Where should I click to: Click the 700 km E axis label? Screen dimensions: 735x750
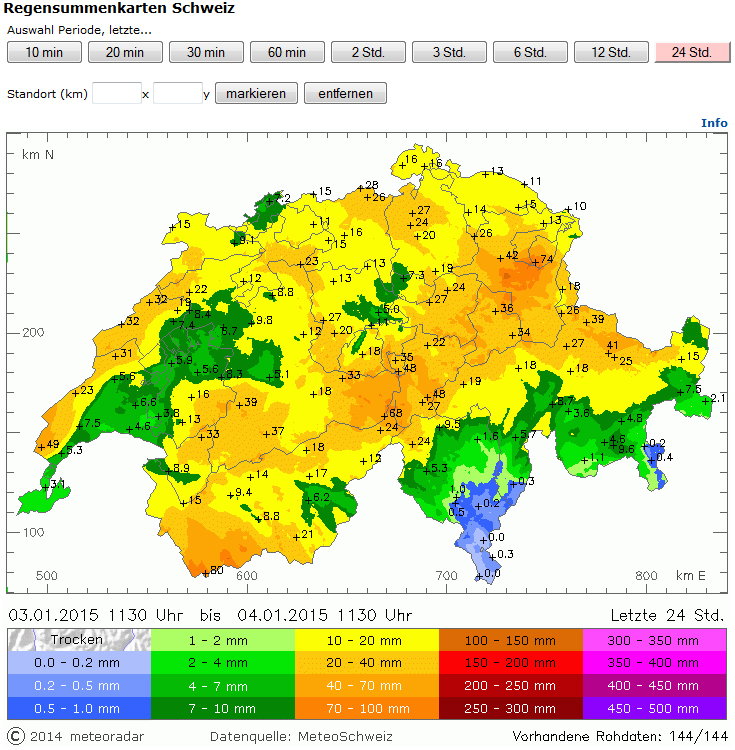point(446,575)
